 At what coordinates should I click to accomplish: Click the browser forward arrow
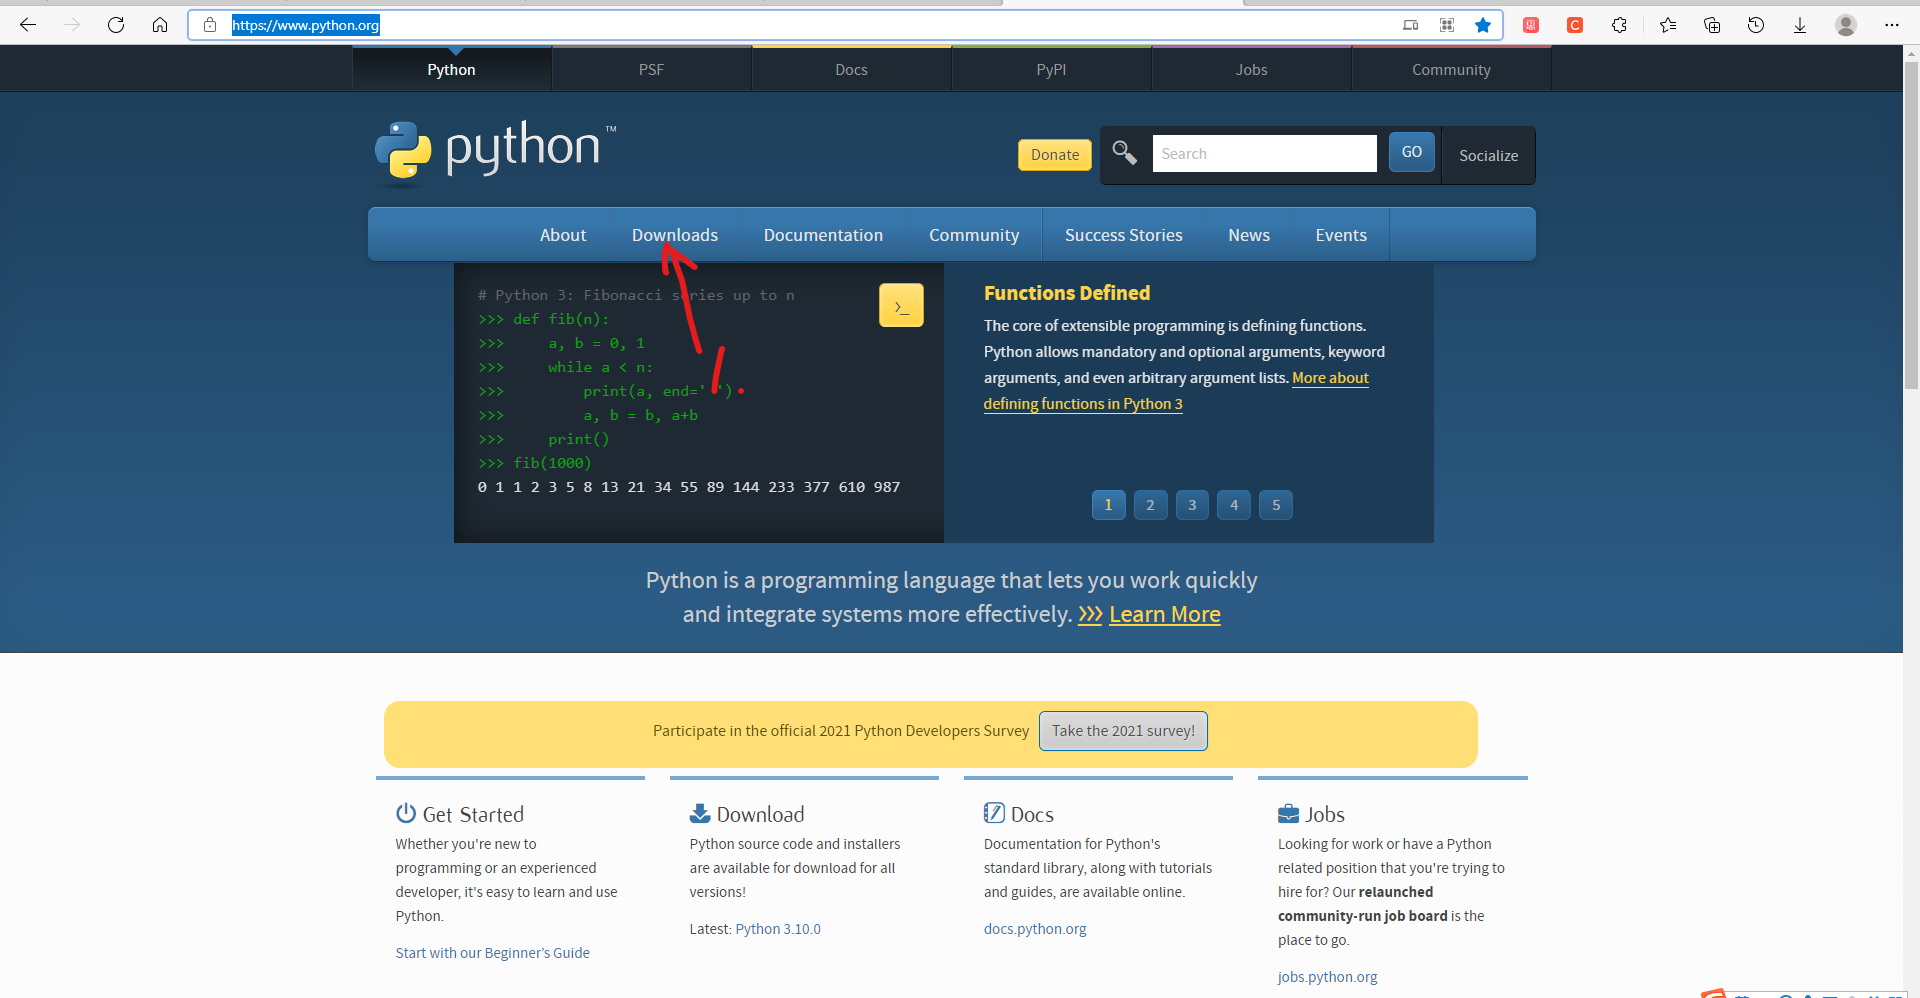[72, 25]
